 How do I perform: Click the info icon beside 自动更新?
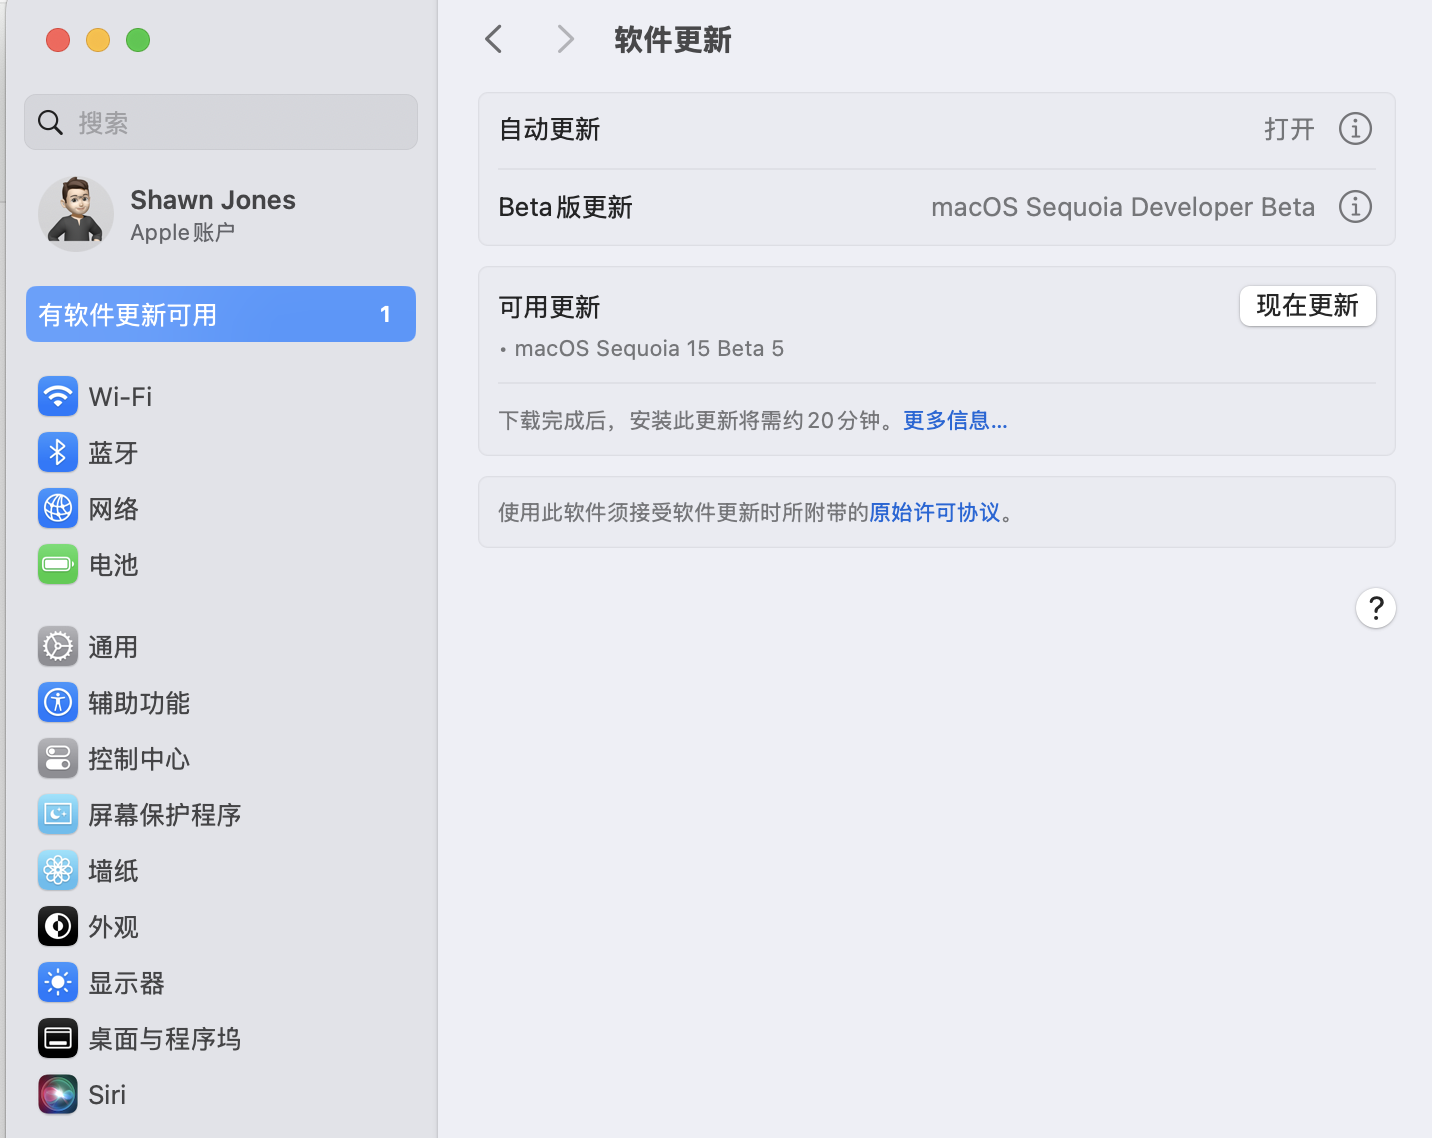1355,129
